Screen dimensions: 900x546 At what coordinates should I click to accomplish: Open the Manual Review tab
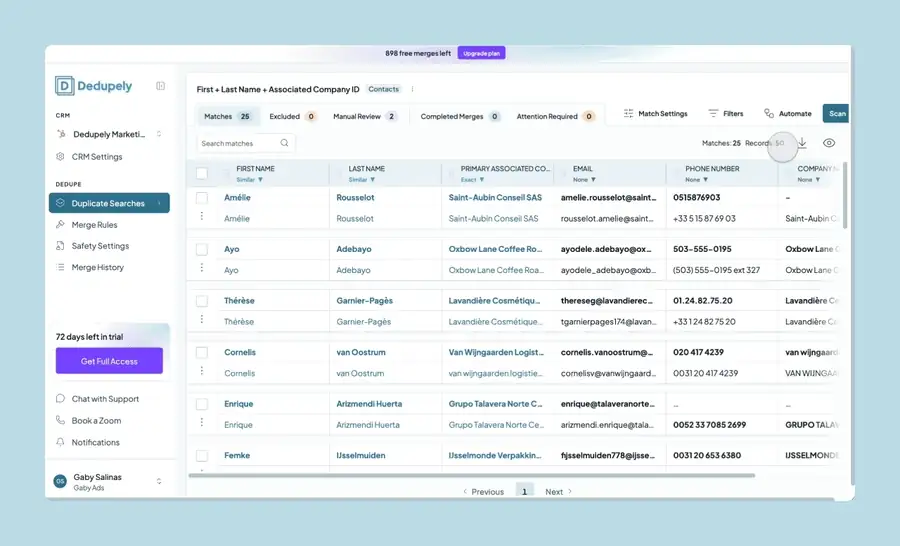tap(365, 116)
